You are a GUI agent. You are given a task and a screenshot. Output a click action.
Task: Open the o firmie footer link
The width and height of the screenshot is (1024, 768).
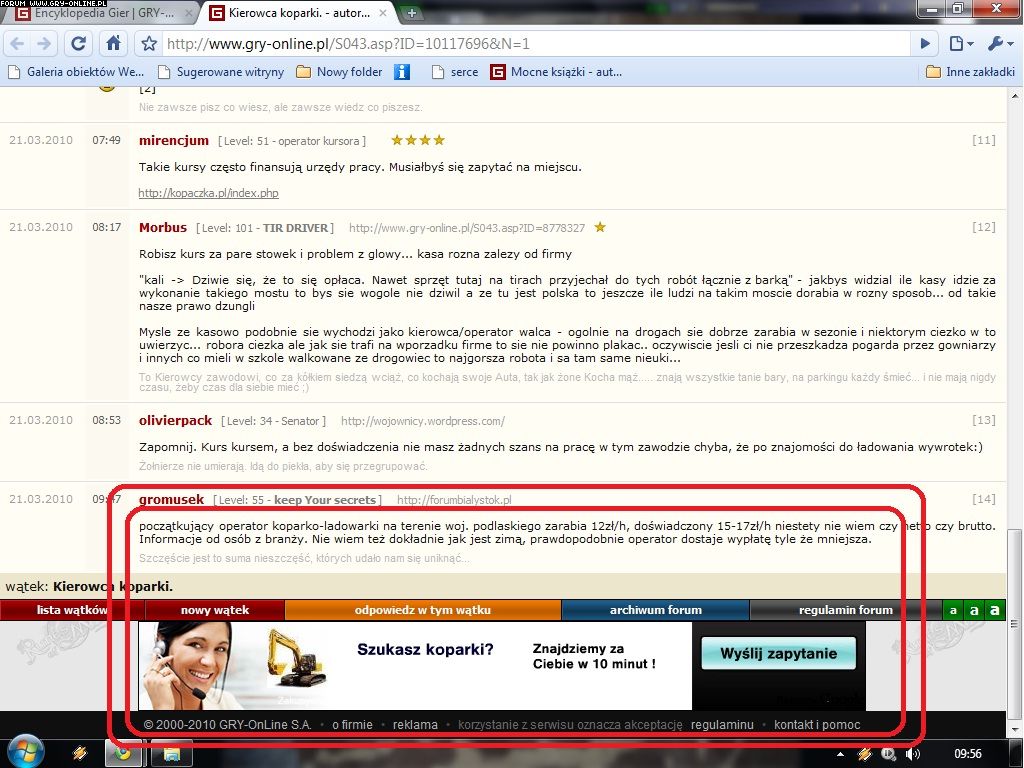tap(353, 725)
